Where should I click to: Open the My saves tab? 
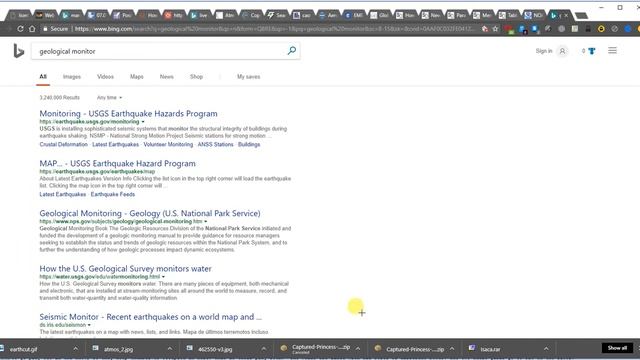(x=249, y=77)
